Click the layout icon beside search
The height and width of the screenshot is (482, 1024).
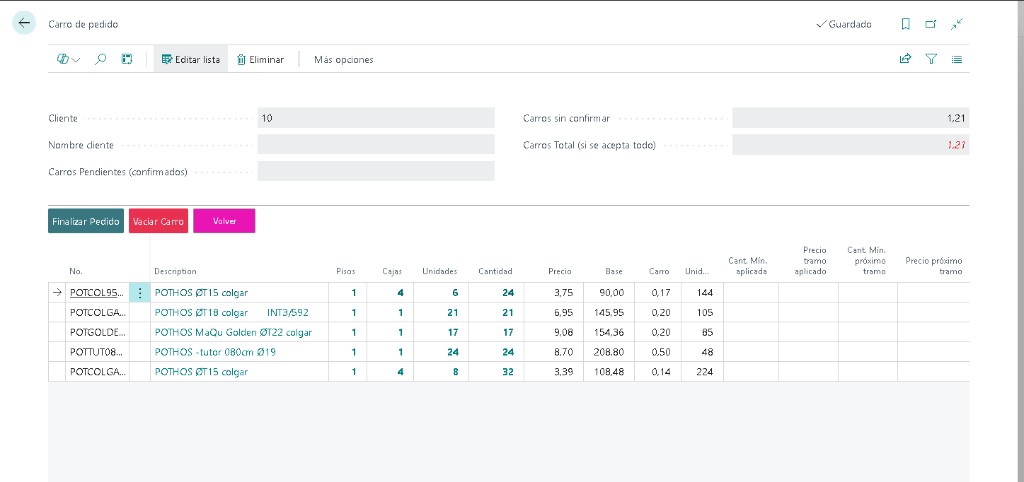[x=127, y=59]
